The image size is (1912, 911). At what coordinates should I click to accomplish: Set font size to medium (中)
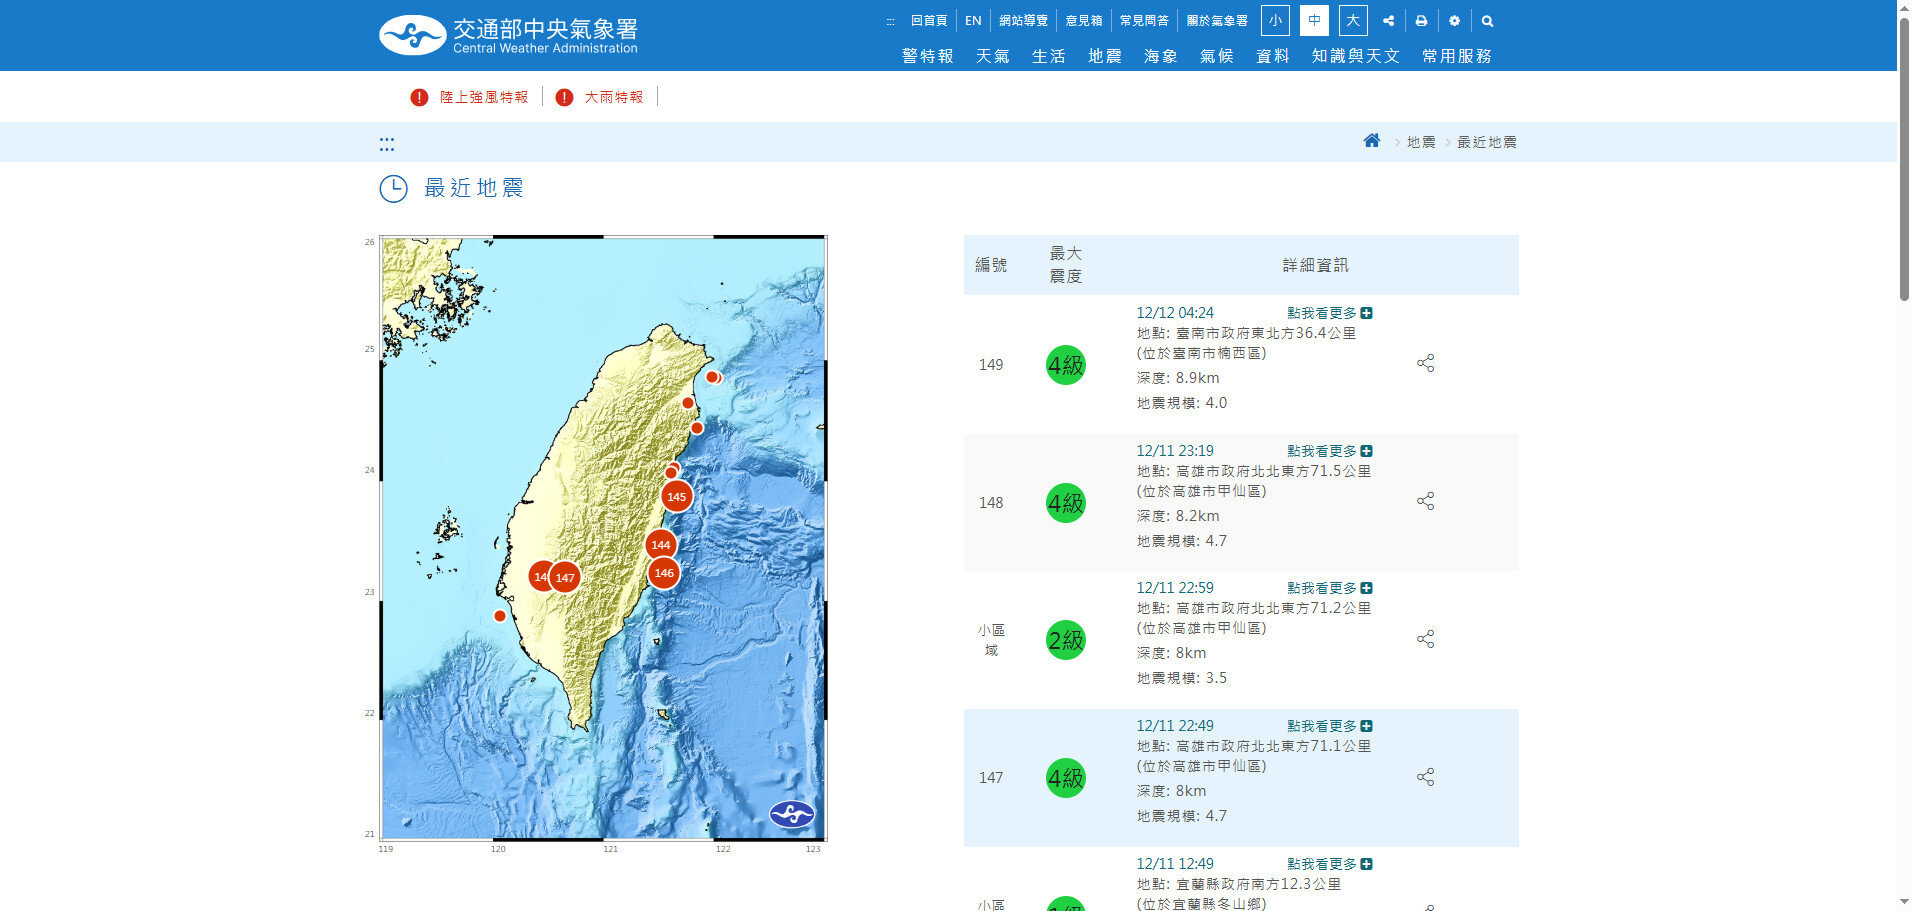pyautogui.click(x=1314, y=21)
